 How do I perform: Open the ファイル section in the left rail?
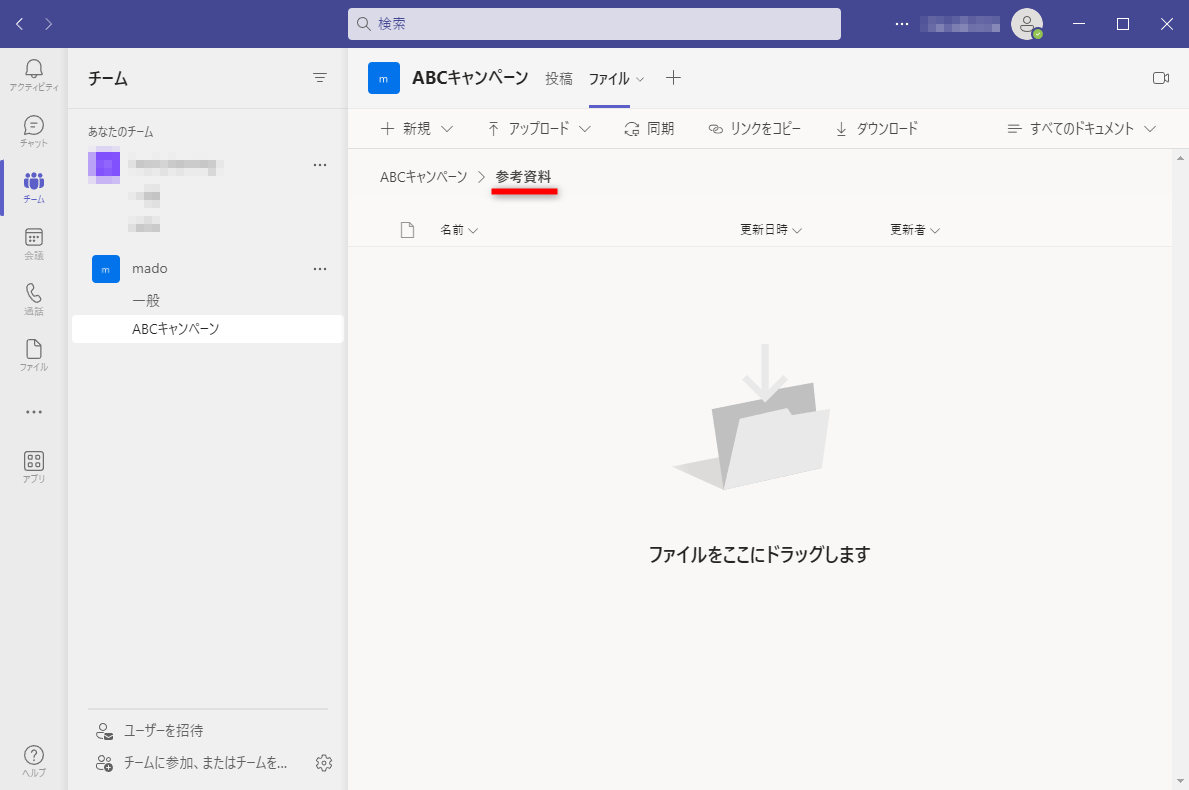(x=33, y=353)
